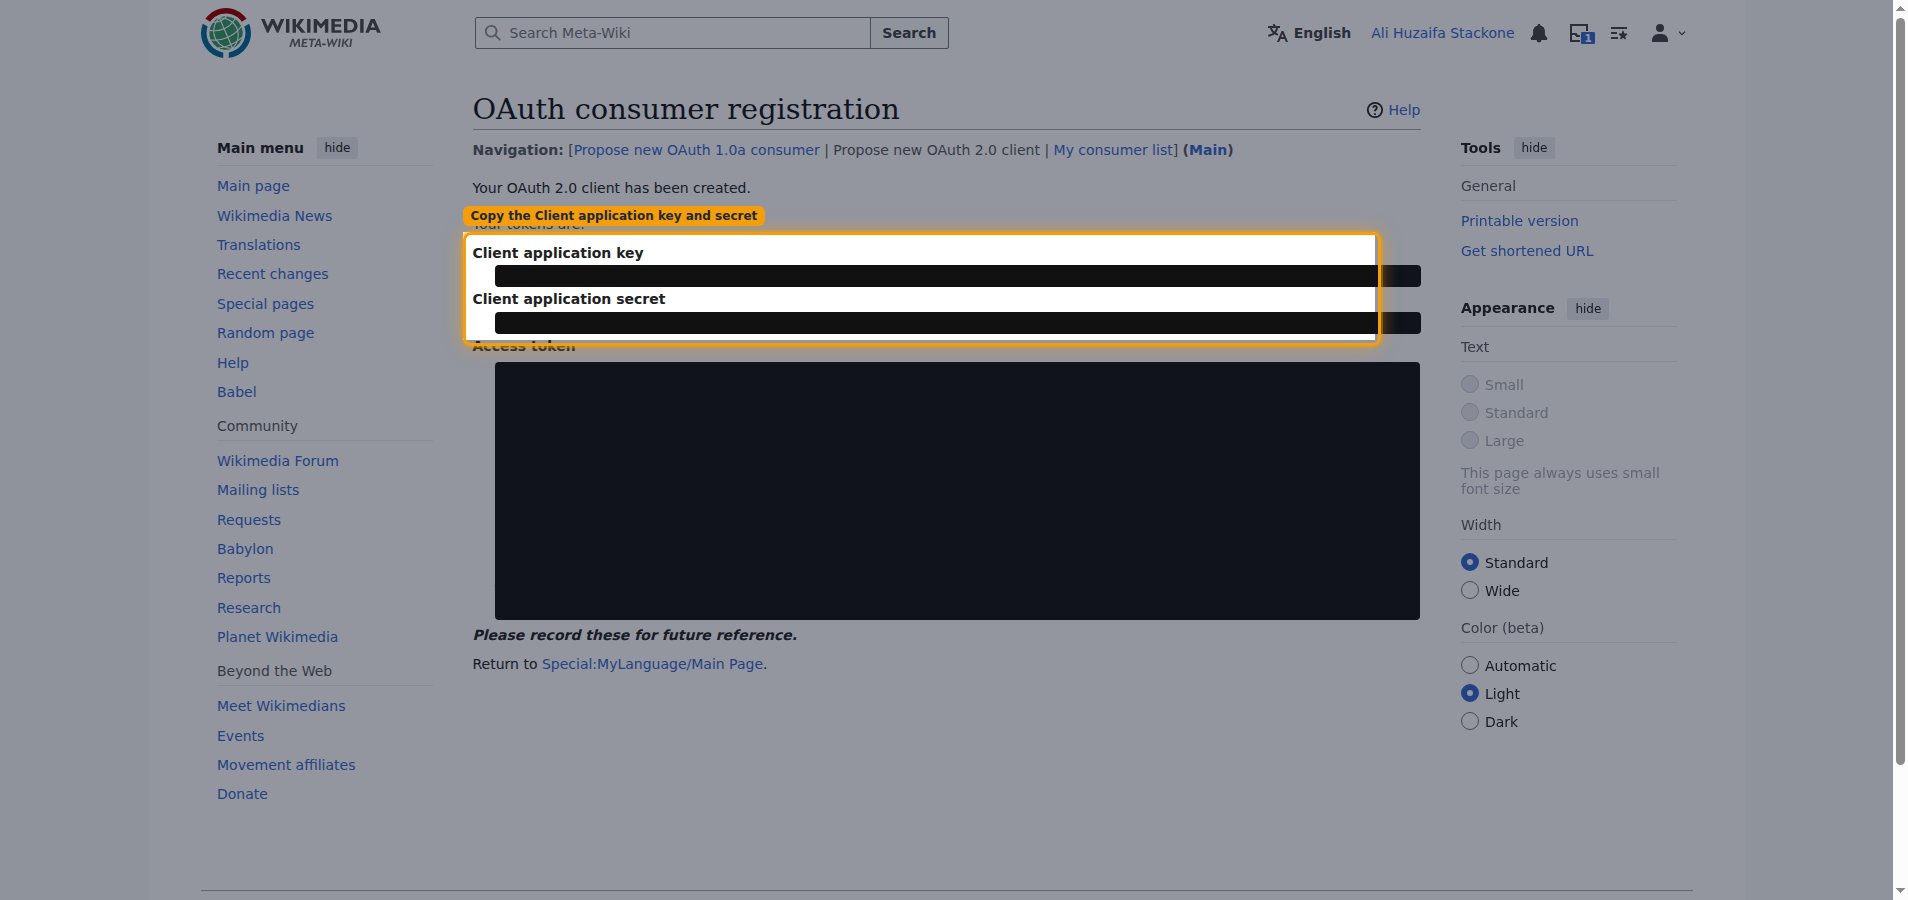The height and width of the screenshot is (900, 1908).
Task: Select Dark color mode
Action: pos(1470,721)
